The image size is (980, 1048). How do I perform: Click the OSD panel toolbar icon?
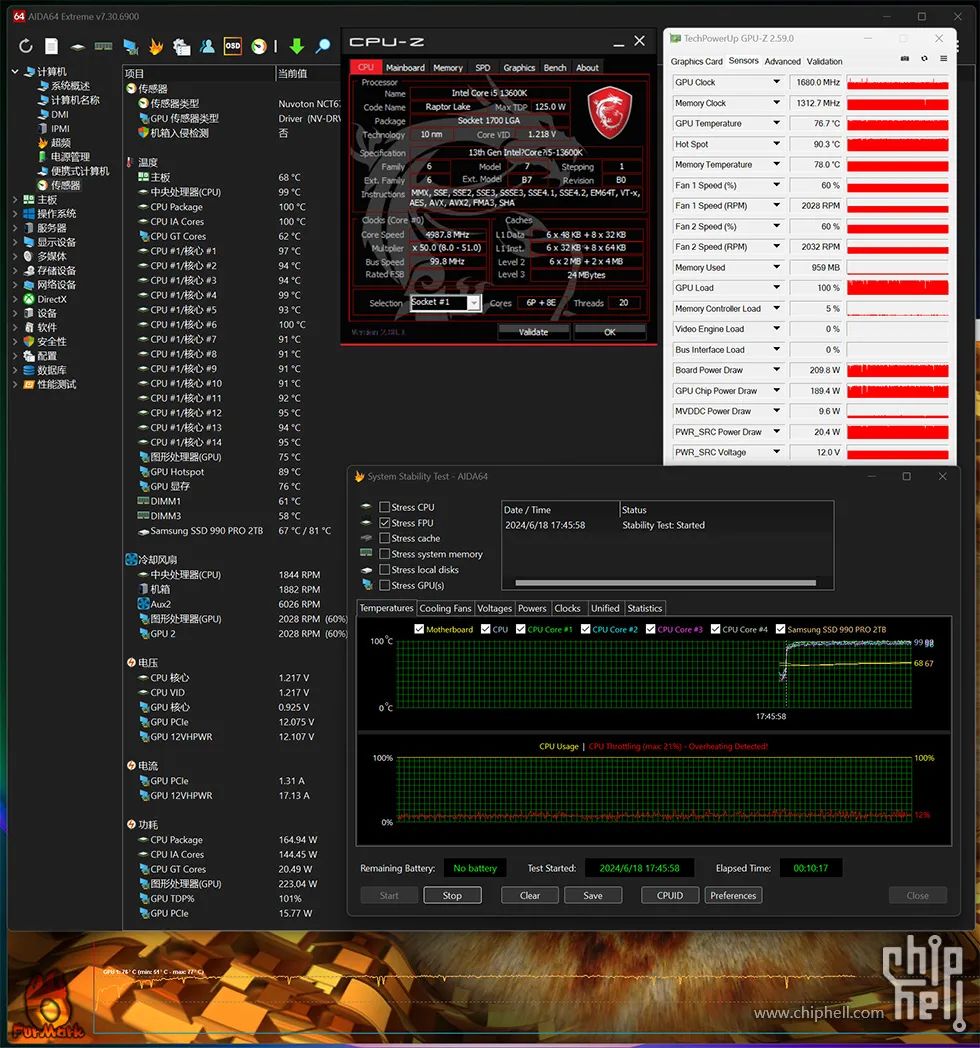point(233,45)
